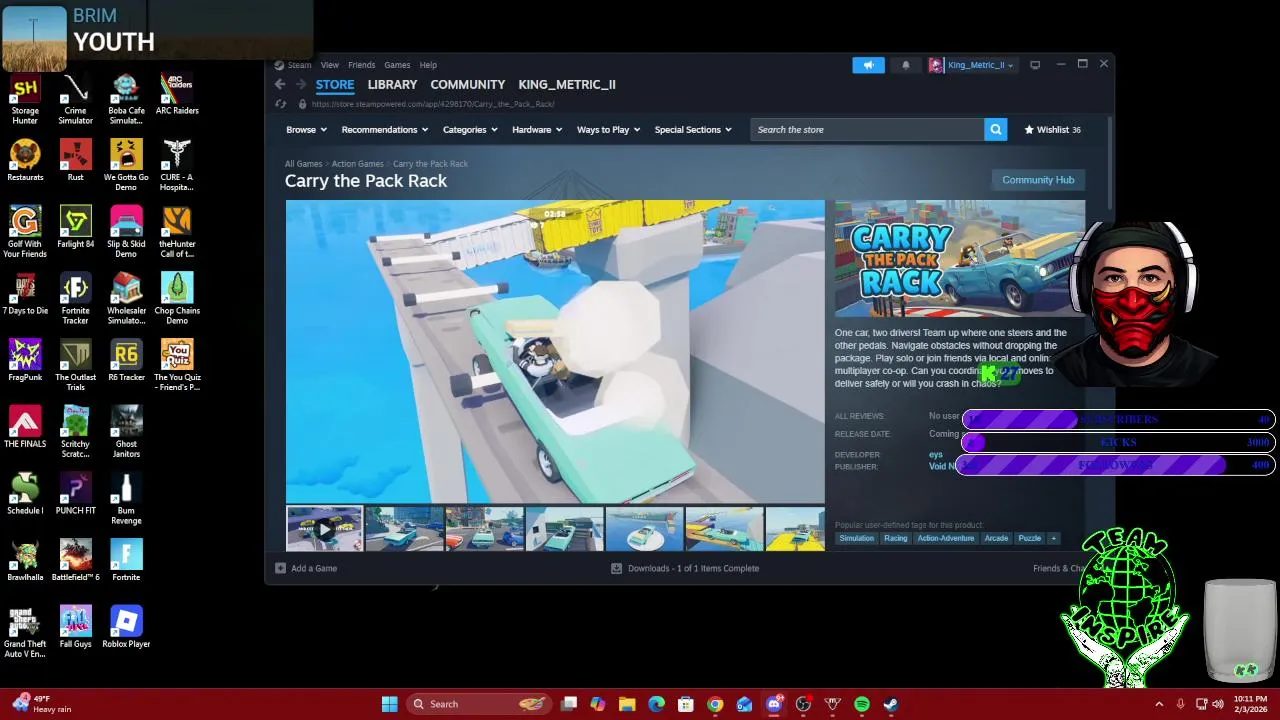Open Farlight 84 desktop icon

pos(76,227)
